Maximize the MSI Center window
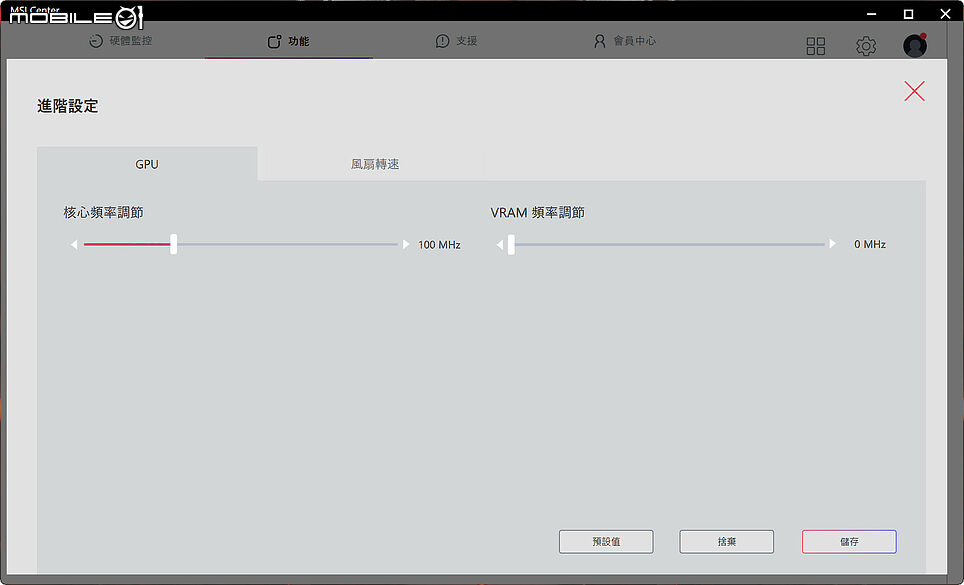 click(908, 14)
